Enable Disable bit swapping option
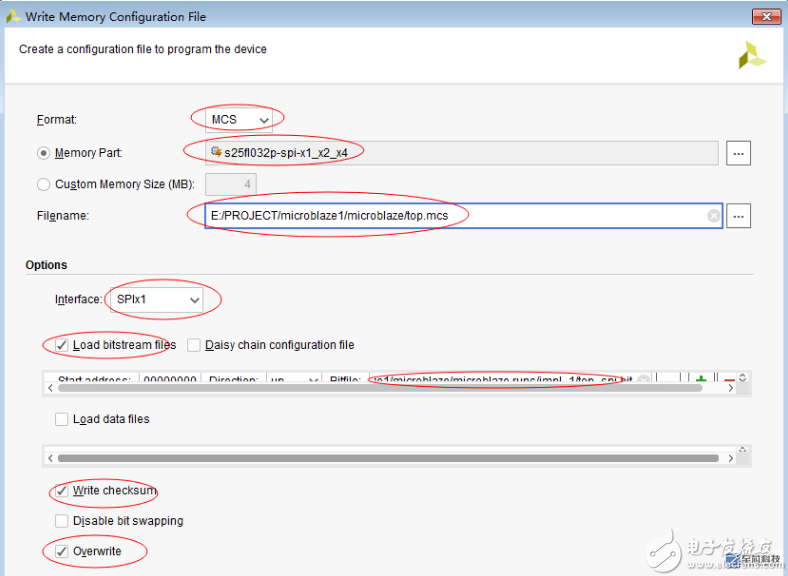 coord(63,521)
